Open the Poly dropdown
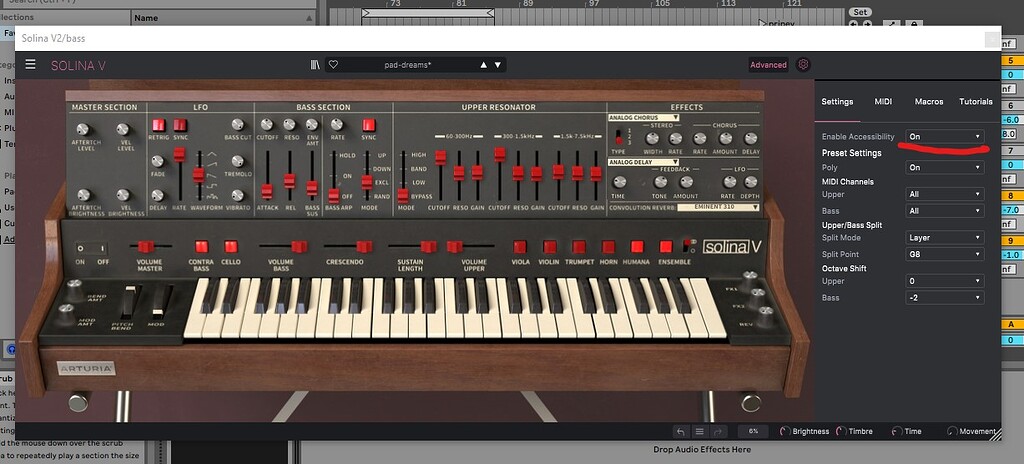The image size is (1024, 464). click(945, 167)
